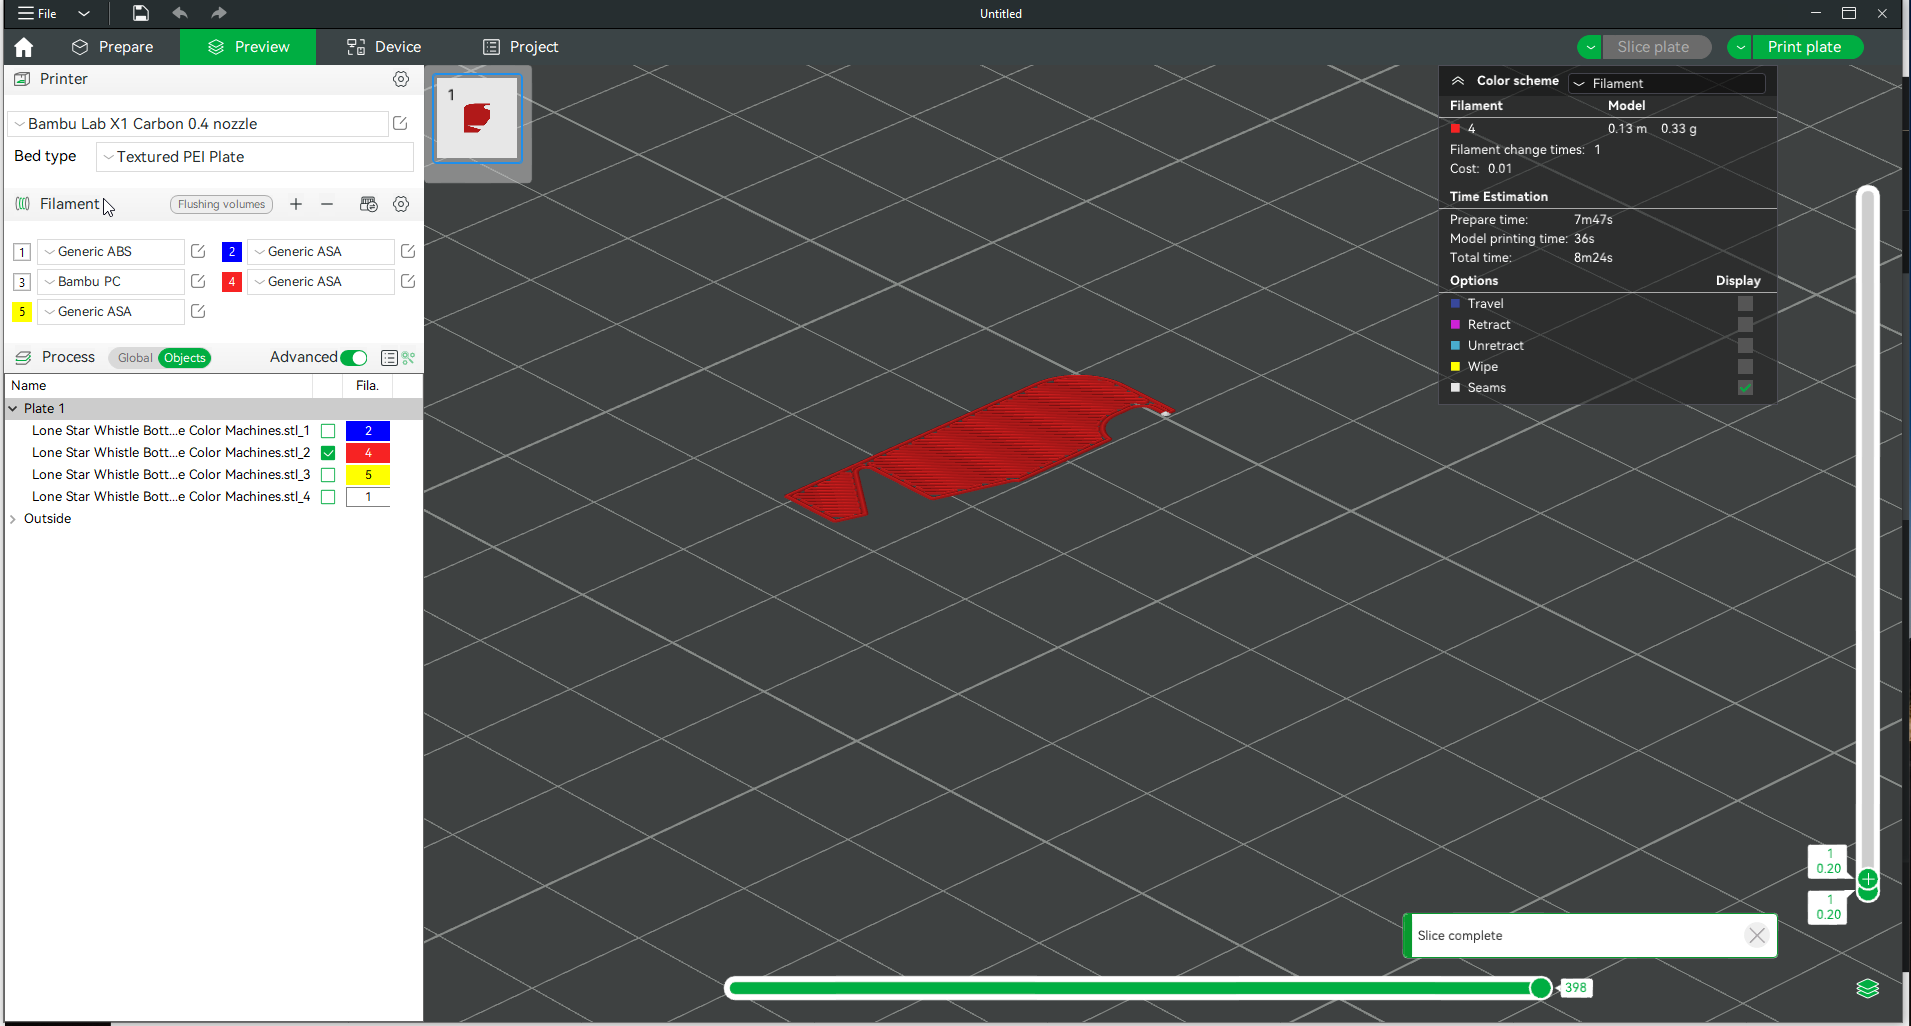Toggle Travel display checkbox
Viewport: 1911px width, 1026px height.
click(x=1745, y=303)
